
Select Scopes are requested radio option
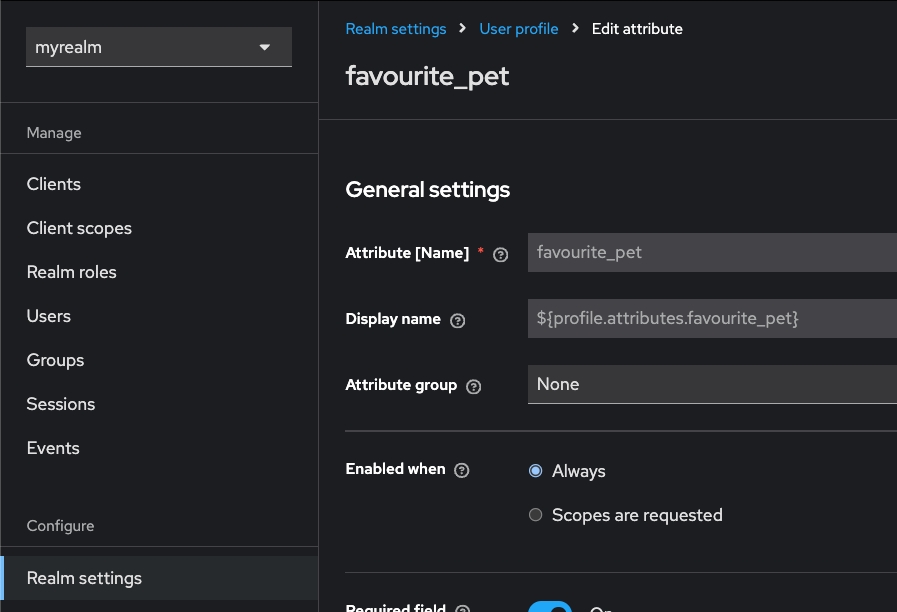[536, 515]
